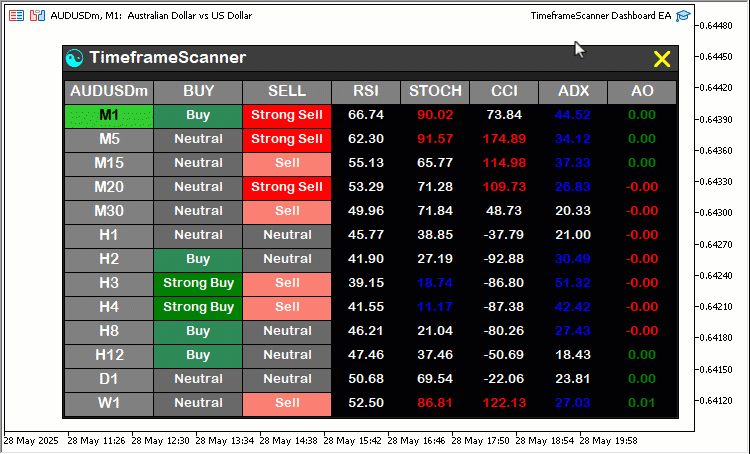This screenshot has height=454, width=750.
Task: Click RSI value 49.96
Action: 366,211
